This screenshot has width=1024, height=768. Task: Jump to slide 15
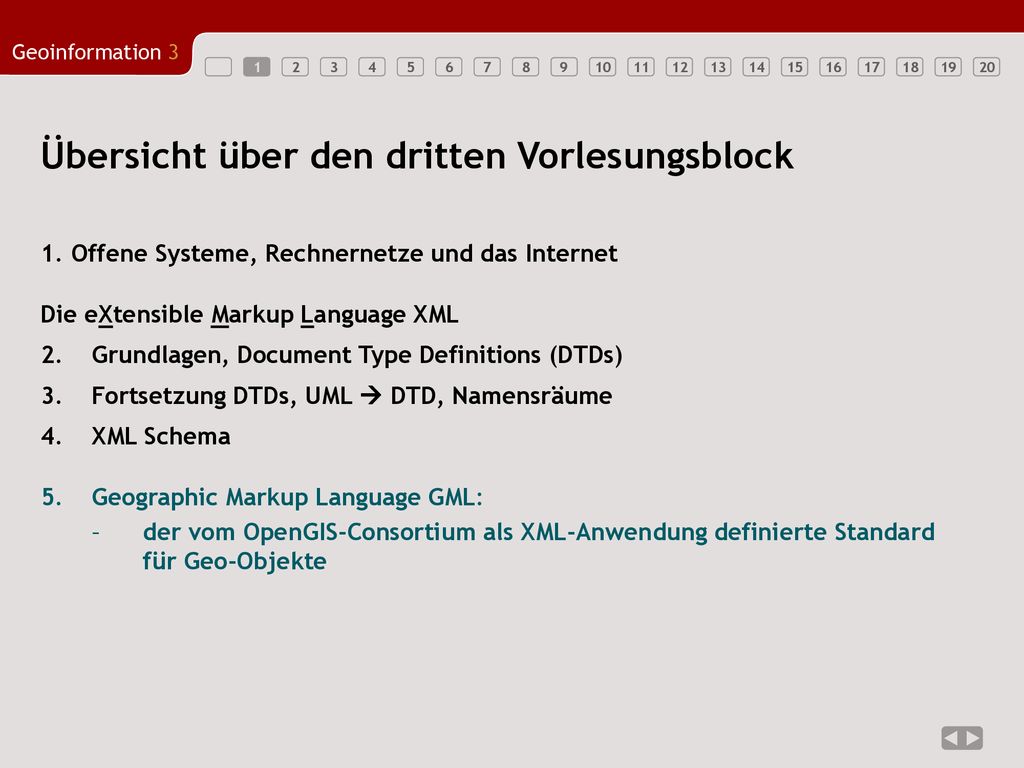pos(794,67)
